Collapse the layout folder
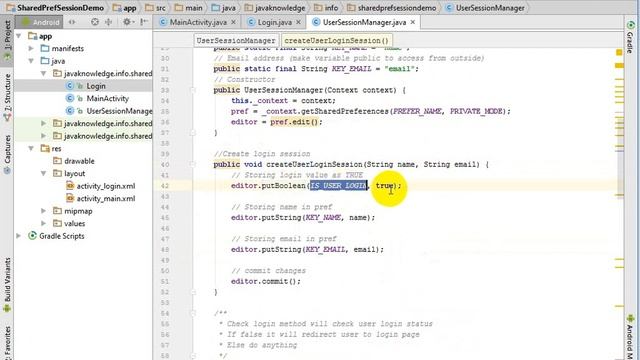Viewport: 640px width, 360px height. pyautogui.click(x=44, y=173)
